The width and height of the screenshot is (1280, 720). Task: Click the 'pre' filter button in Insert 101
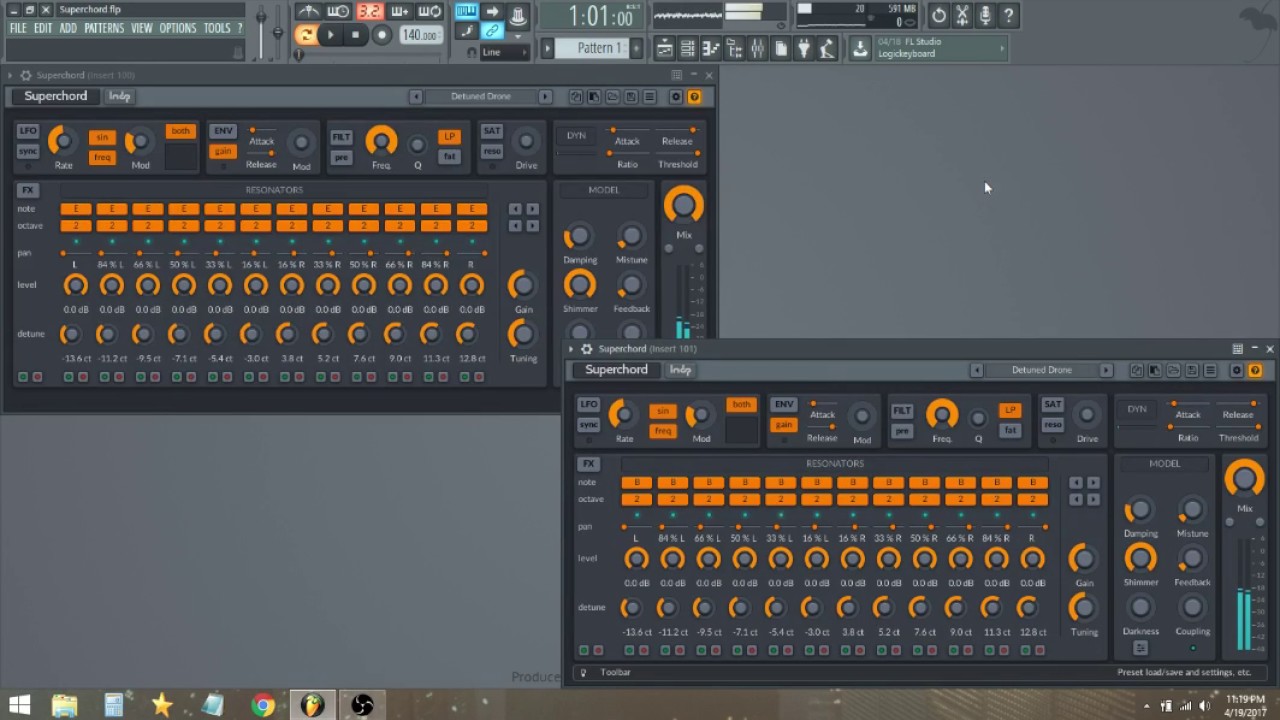pyautogui.click(x=902, y=431)
